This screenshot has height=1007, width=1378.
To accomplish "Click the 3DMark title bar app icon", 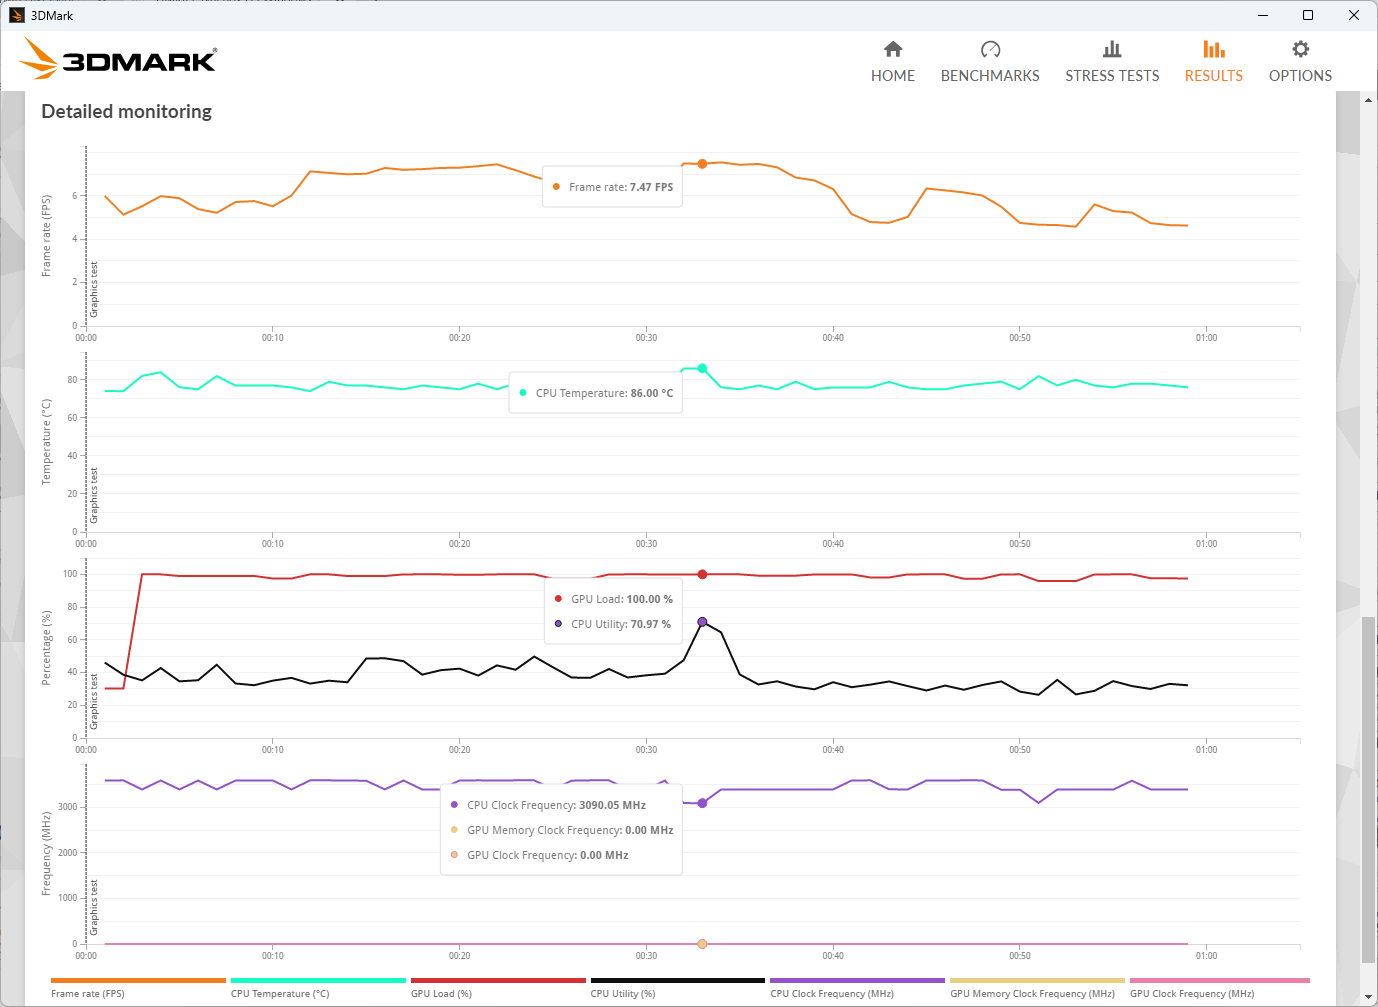I will point(16,15).
